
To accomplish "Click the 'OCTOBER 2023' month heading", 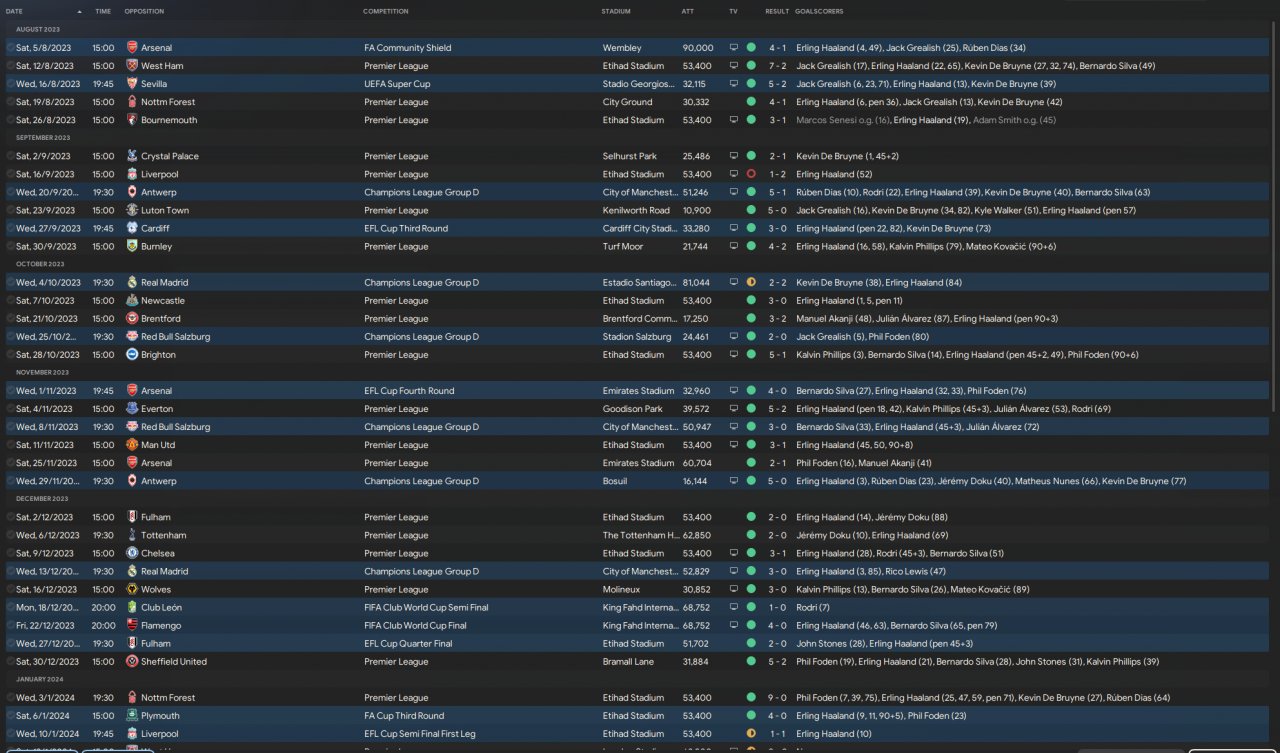I will coord(42,264).
